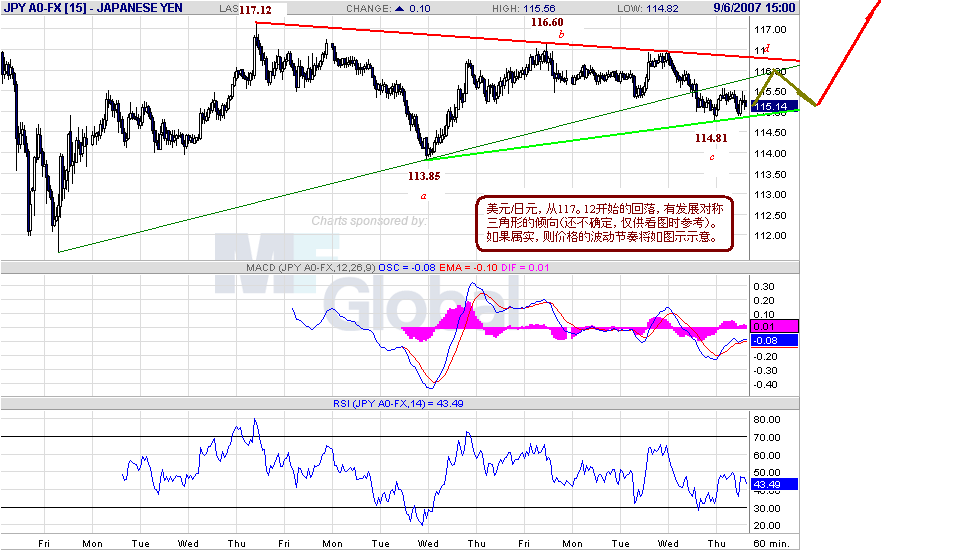Viewport: 957px width, 550px height.
Task: Click the 80.00 label on RSI axis
Action: pos(767,419)
